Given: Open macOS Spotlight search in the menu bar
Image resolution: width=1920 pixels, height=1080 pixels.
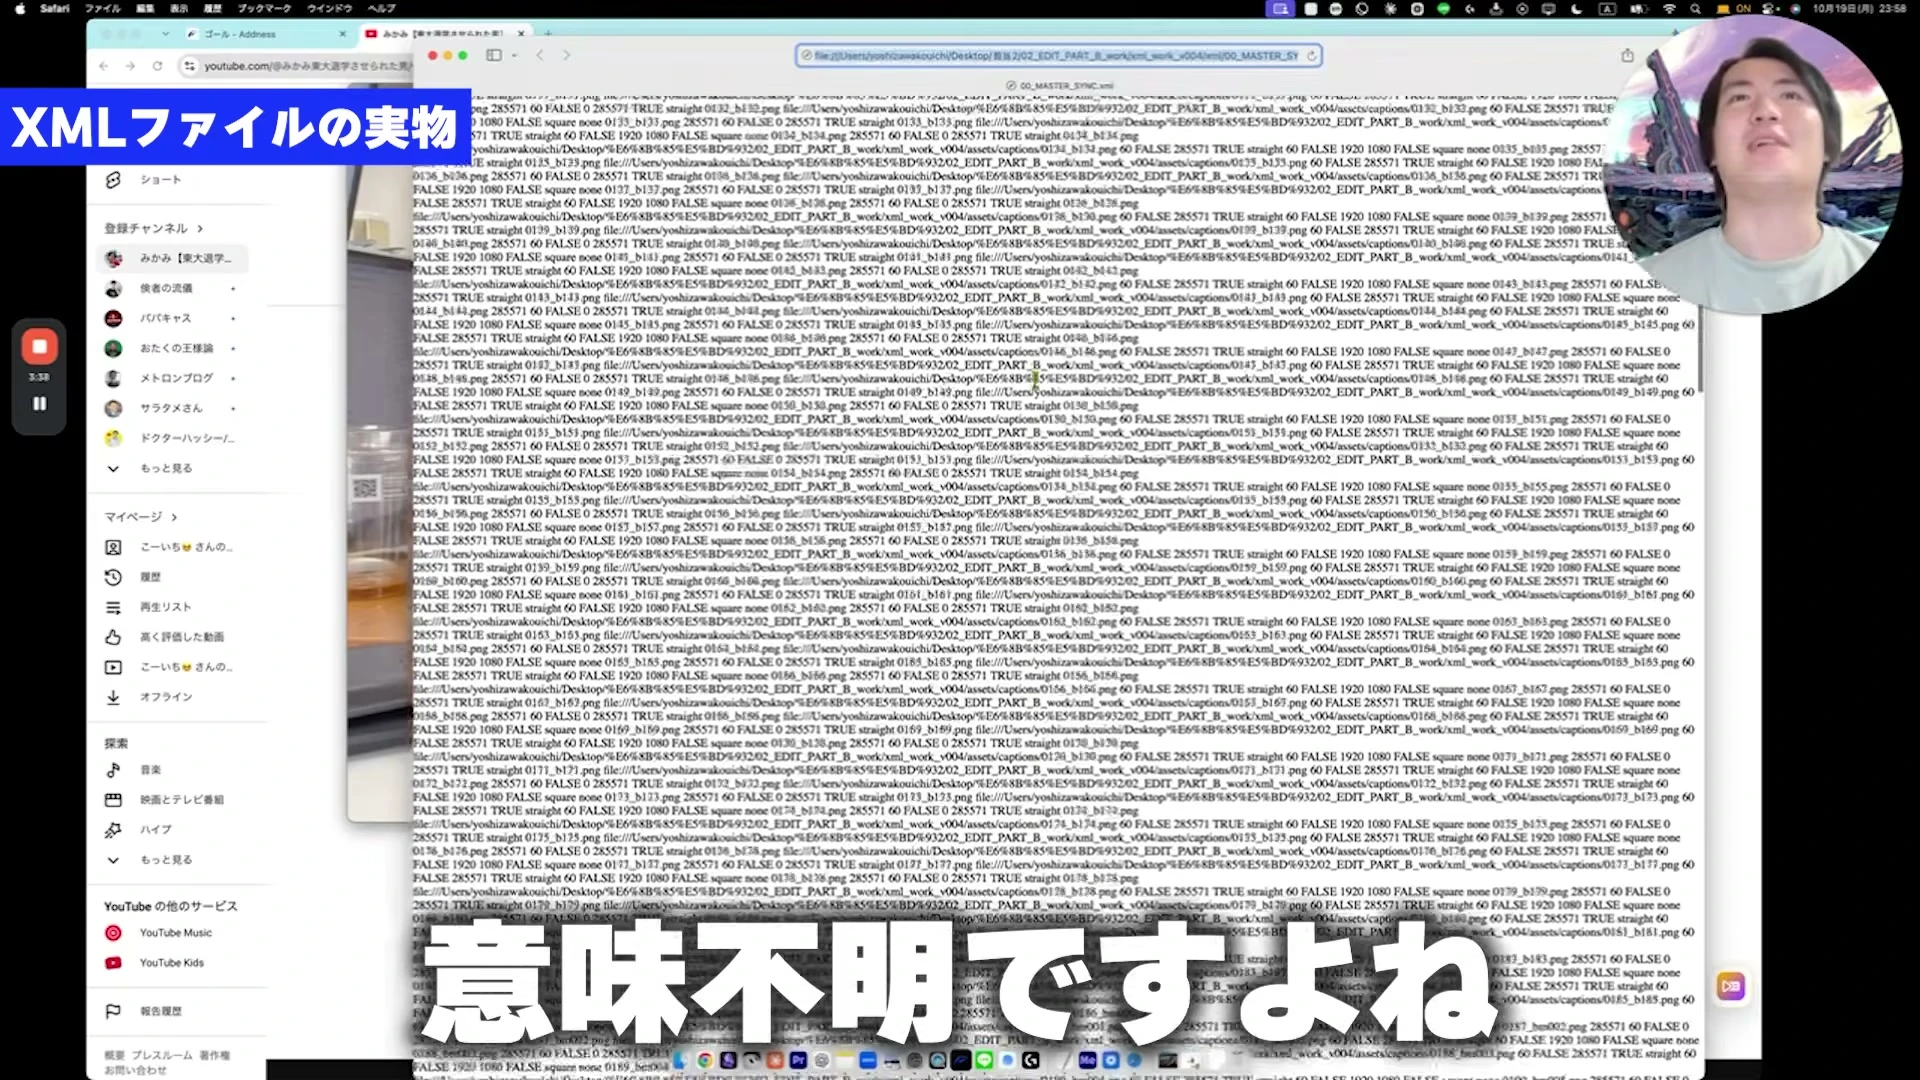Looking at the screenshot, I should pos(1695,8).
